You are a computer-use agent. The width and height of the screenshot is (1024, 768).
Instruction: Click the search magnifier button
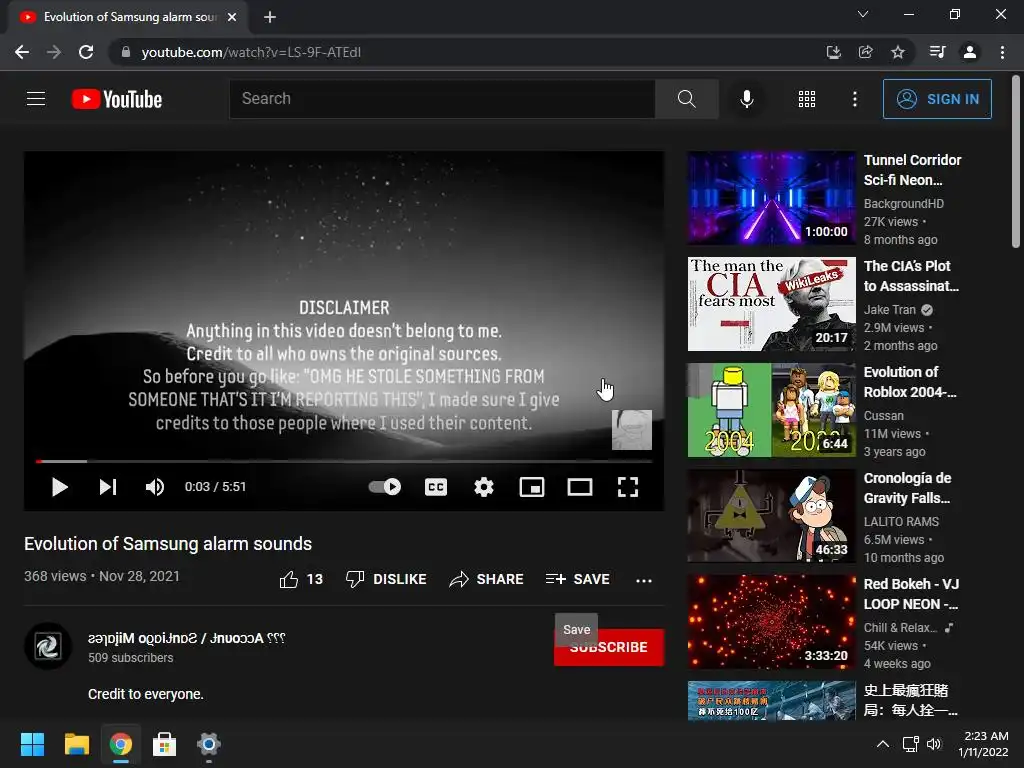686,99
